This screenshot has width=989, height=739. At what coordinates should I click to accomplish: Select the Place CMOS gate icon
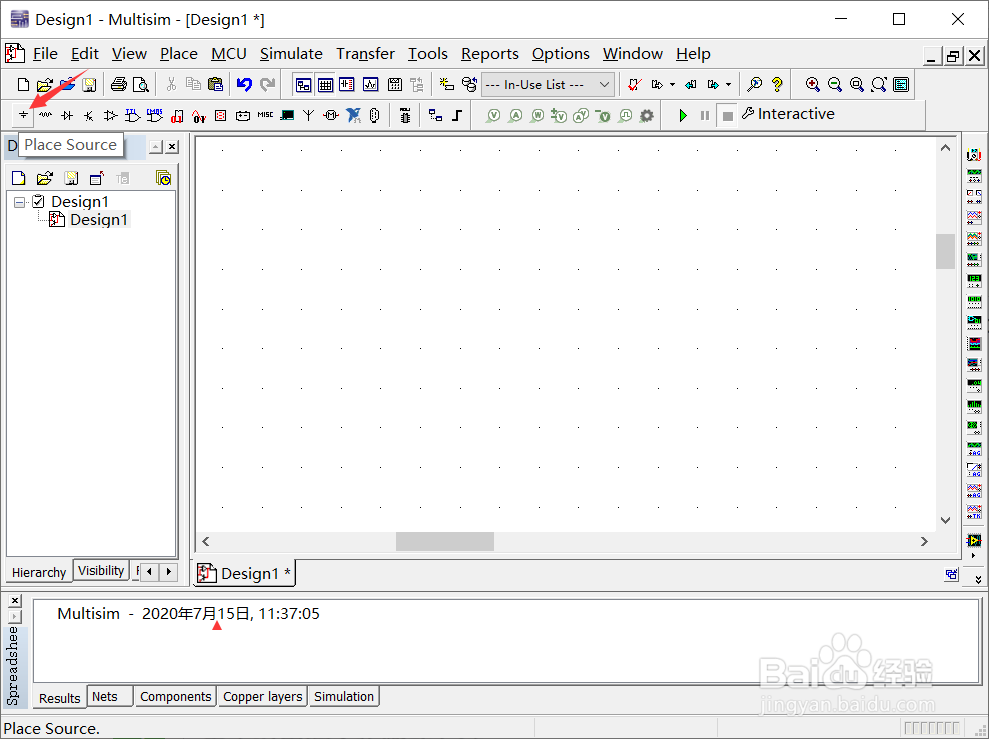point(155,115)
